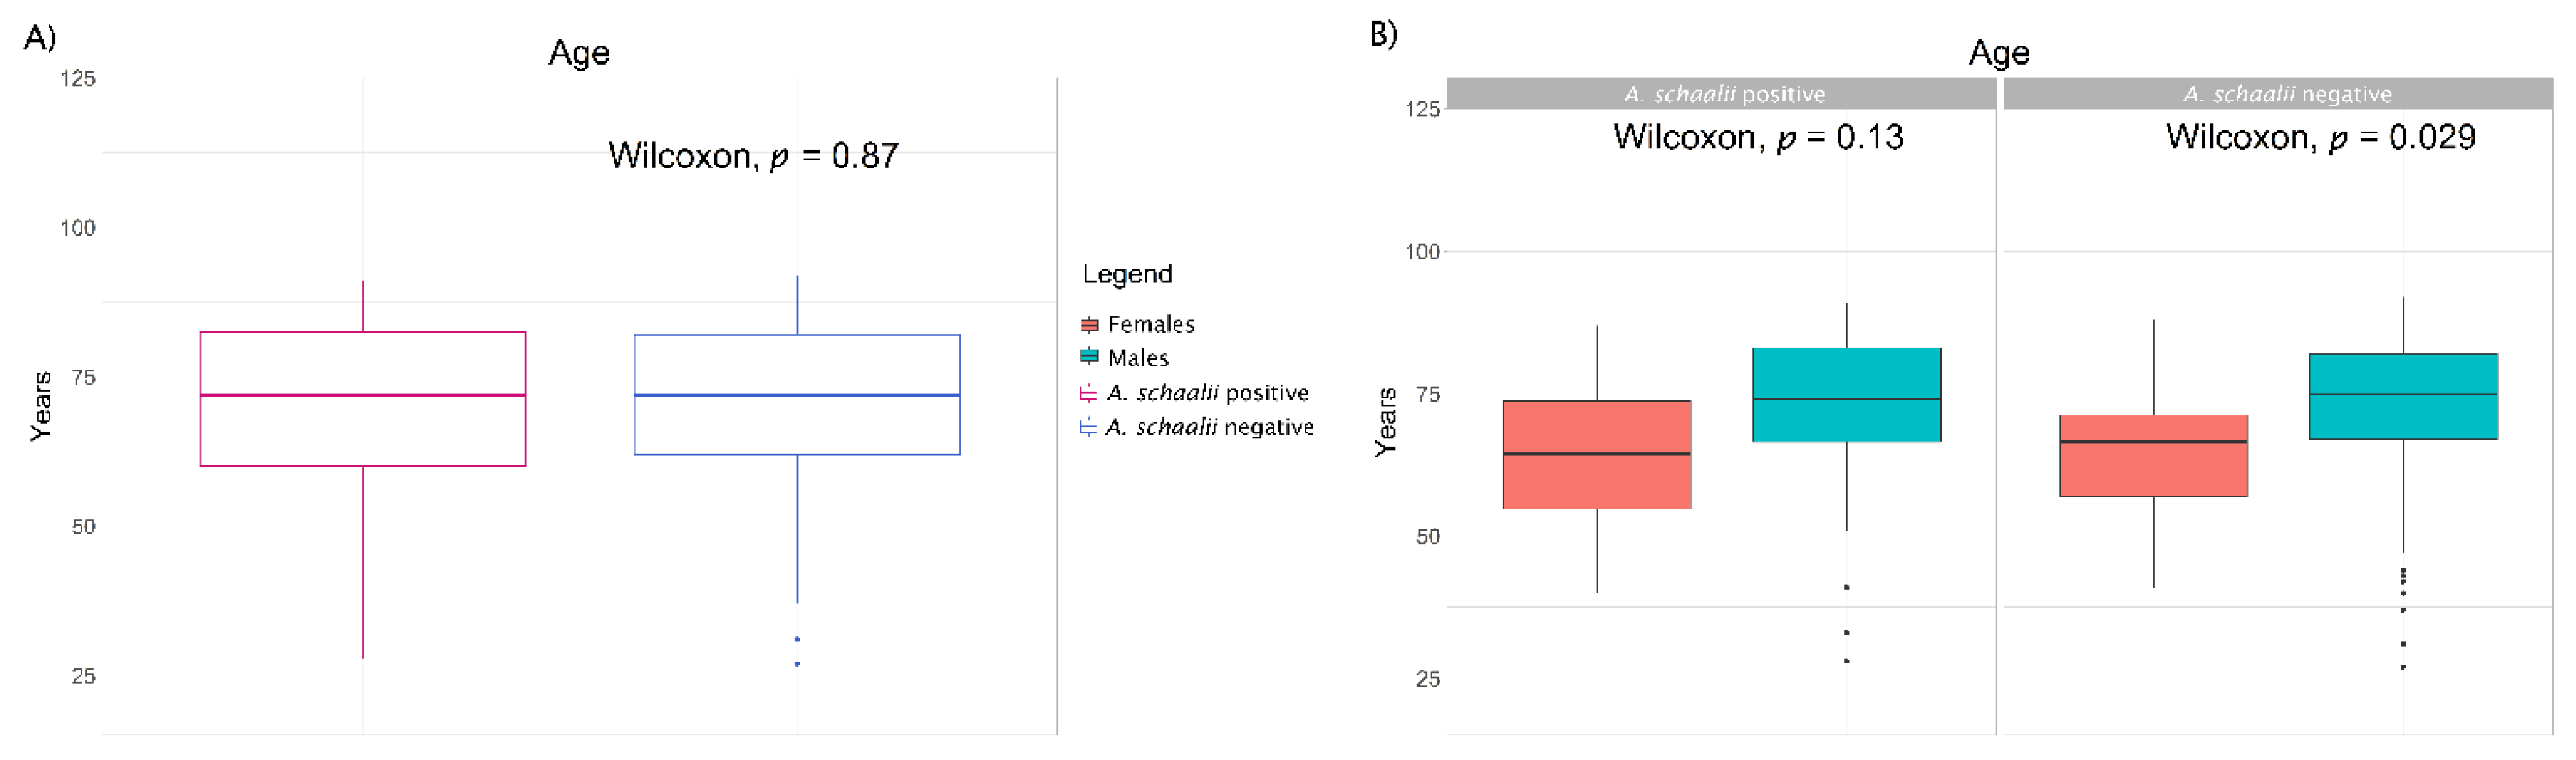Click the 'Age' title of panel A

coord(579,53)
